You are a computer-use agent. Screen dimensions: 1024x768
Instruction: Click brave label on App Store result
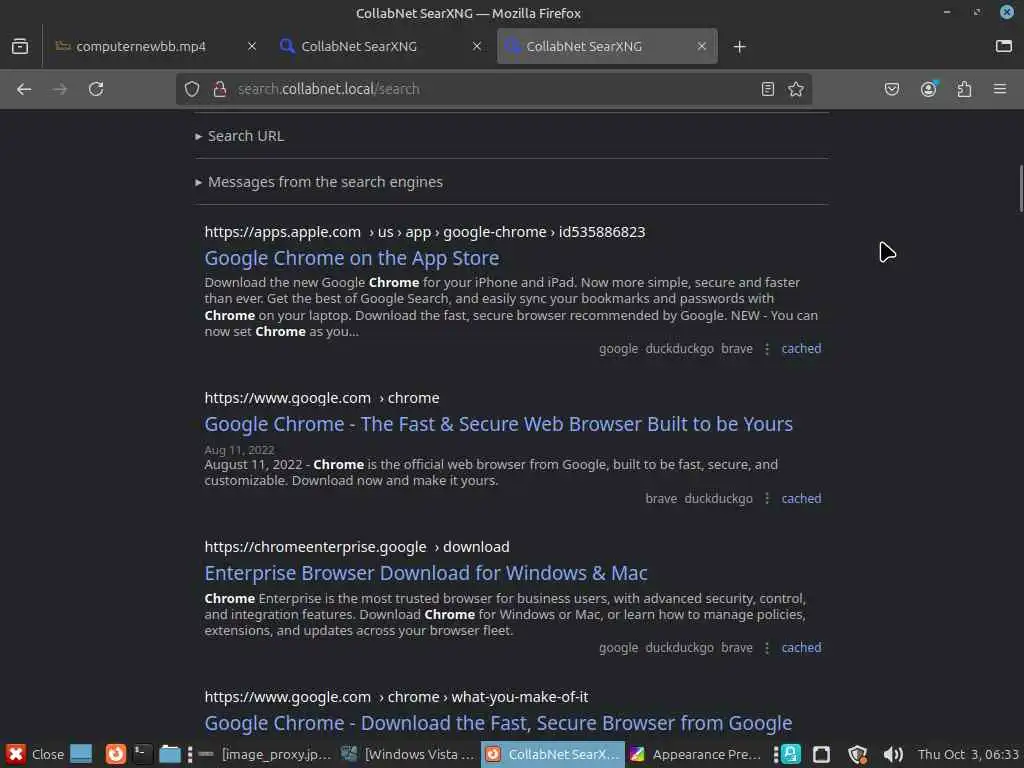point(737,349)
